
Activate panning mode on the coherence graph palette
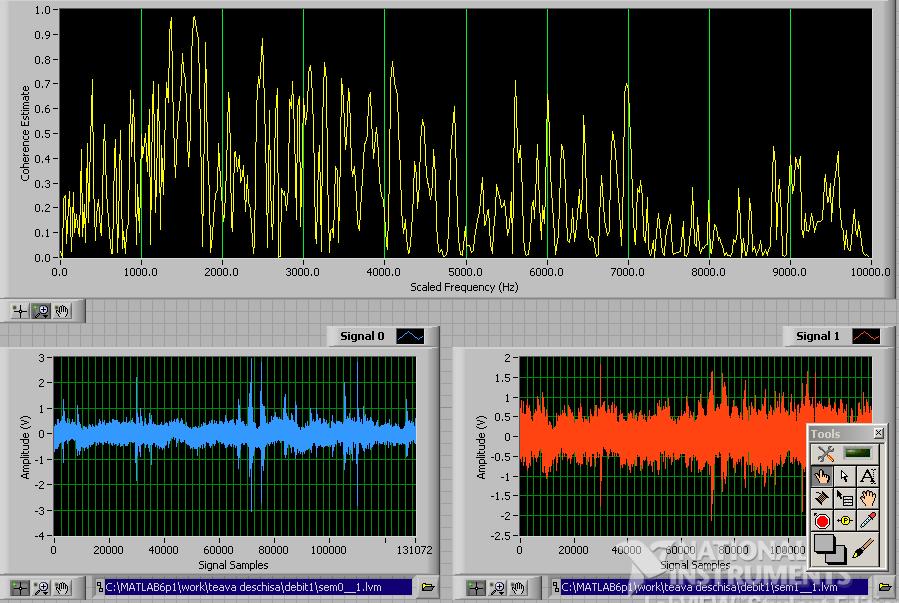coord(60,311)
